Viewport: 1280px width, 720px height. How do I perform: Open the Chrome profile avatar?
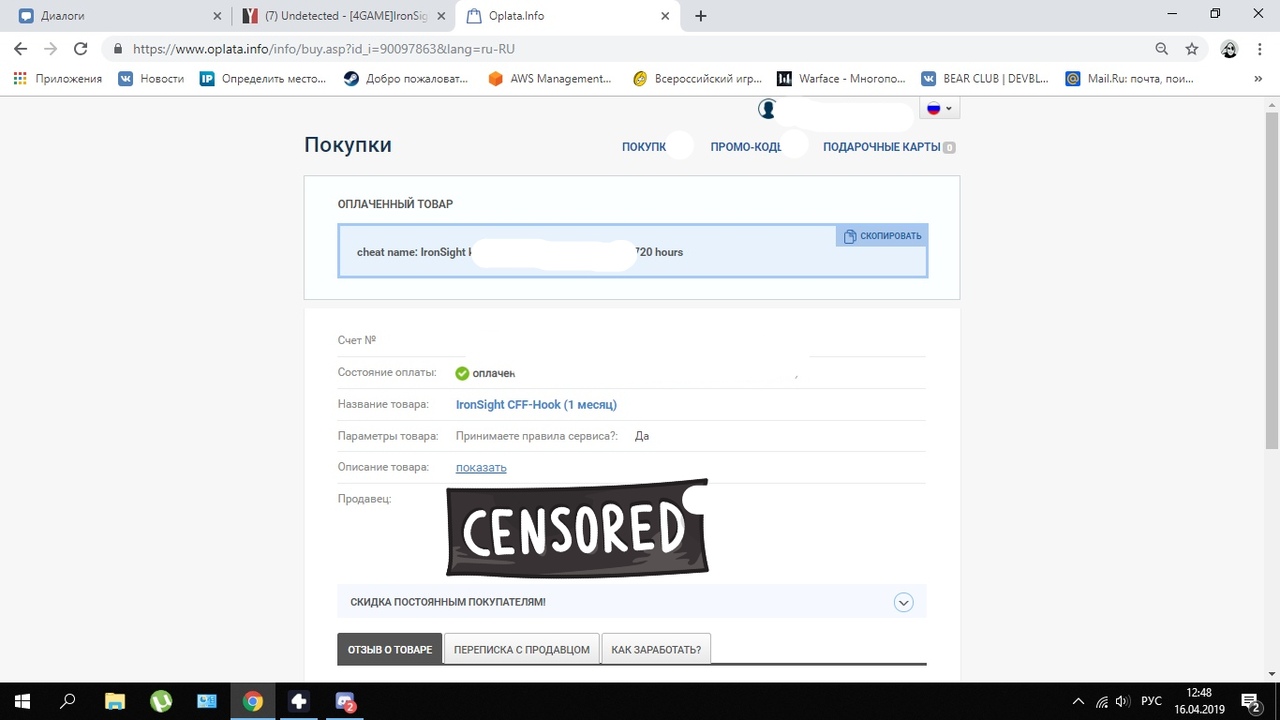(1229, 48)
